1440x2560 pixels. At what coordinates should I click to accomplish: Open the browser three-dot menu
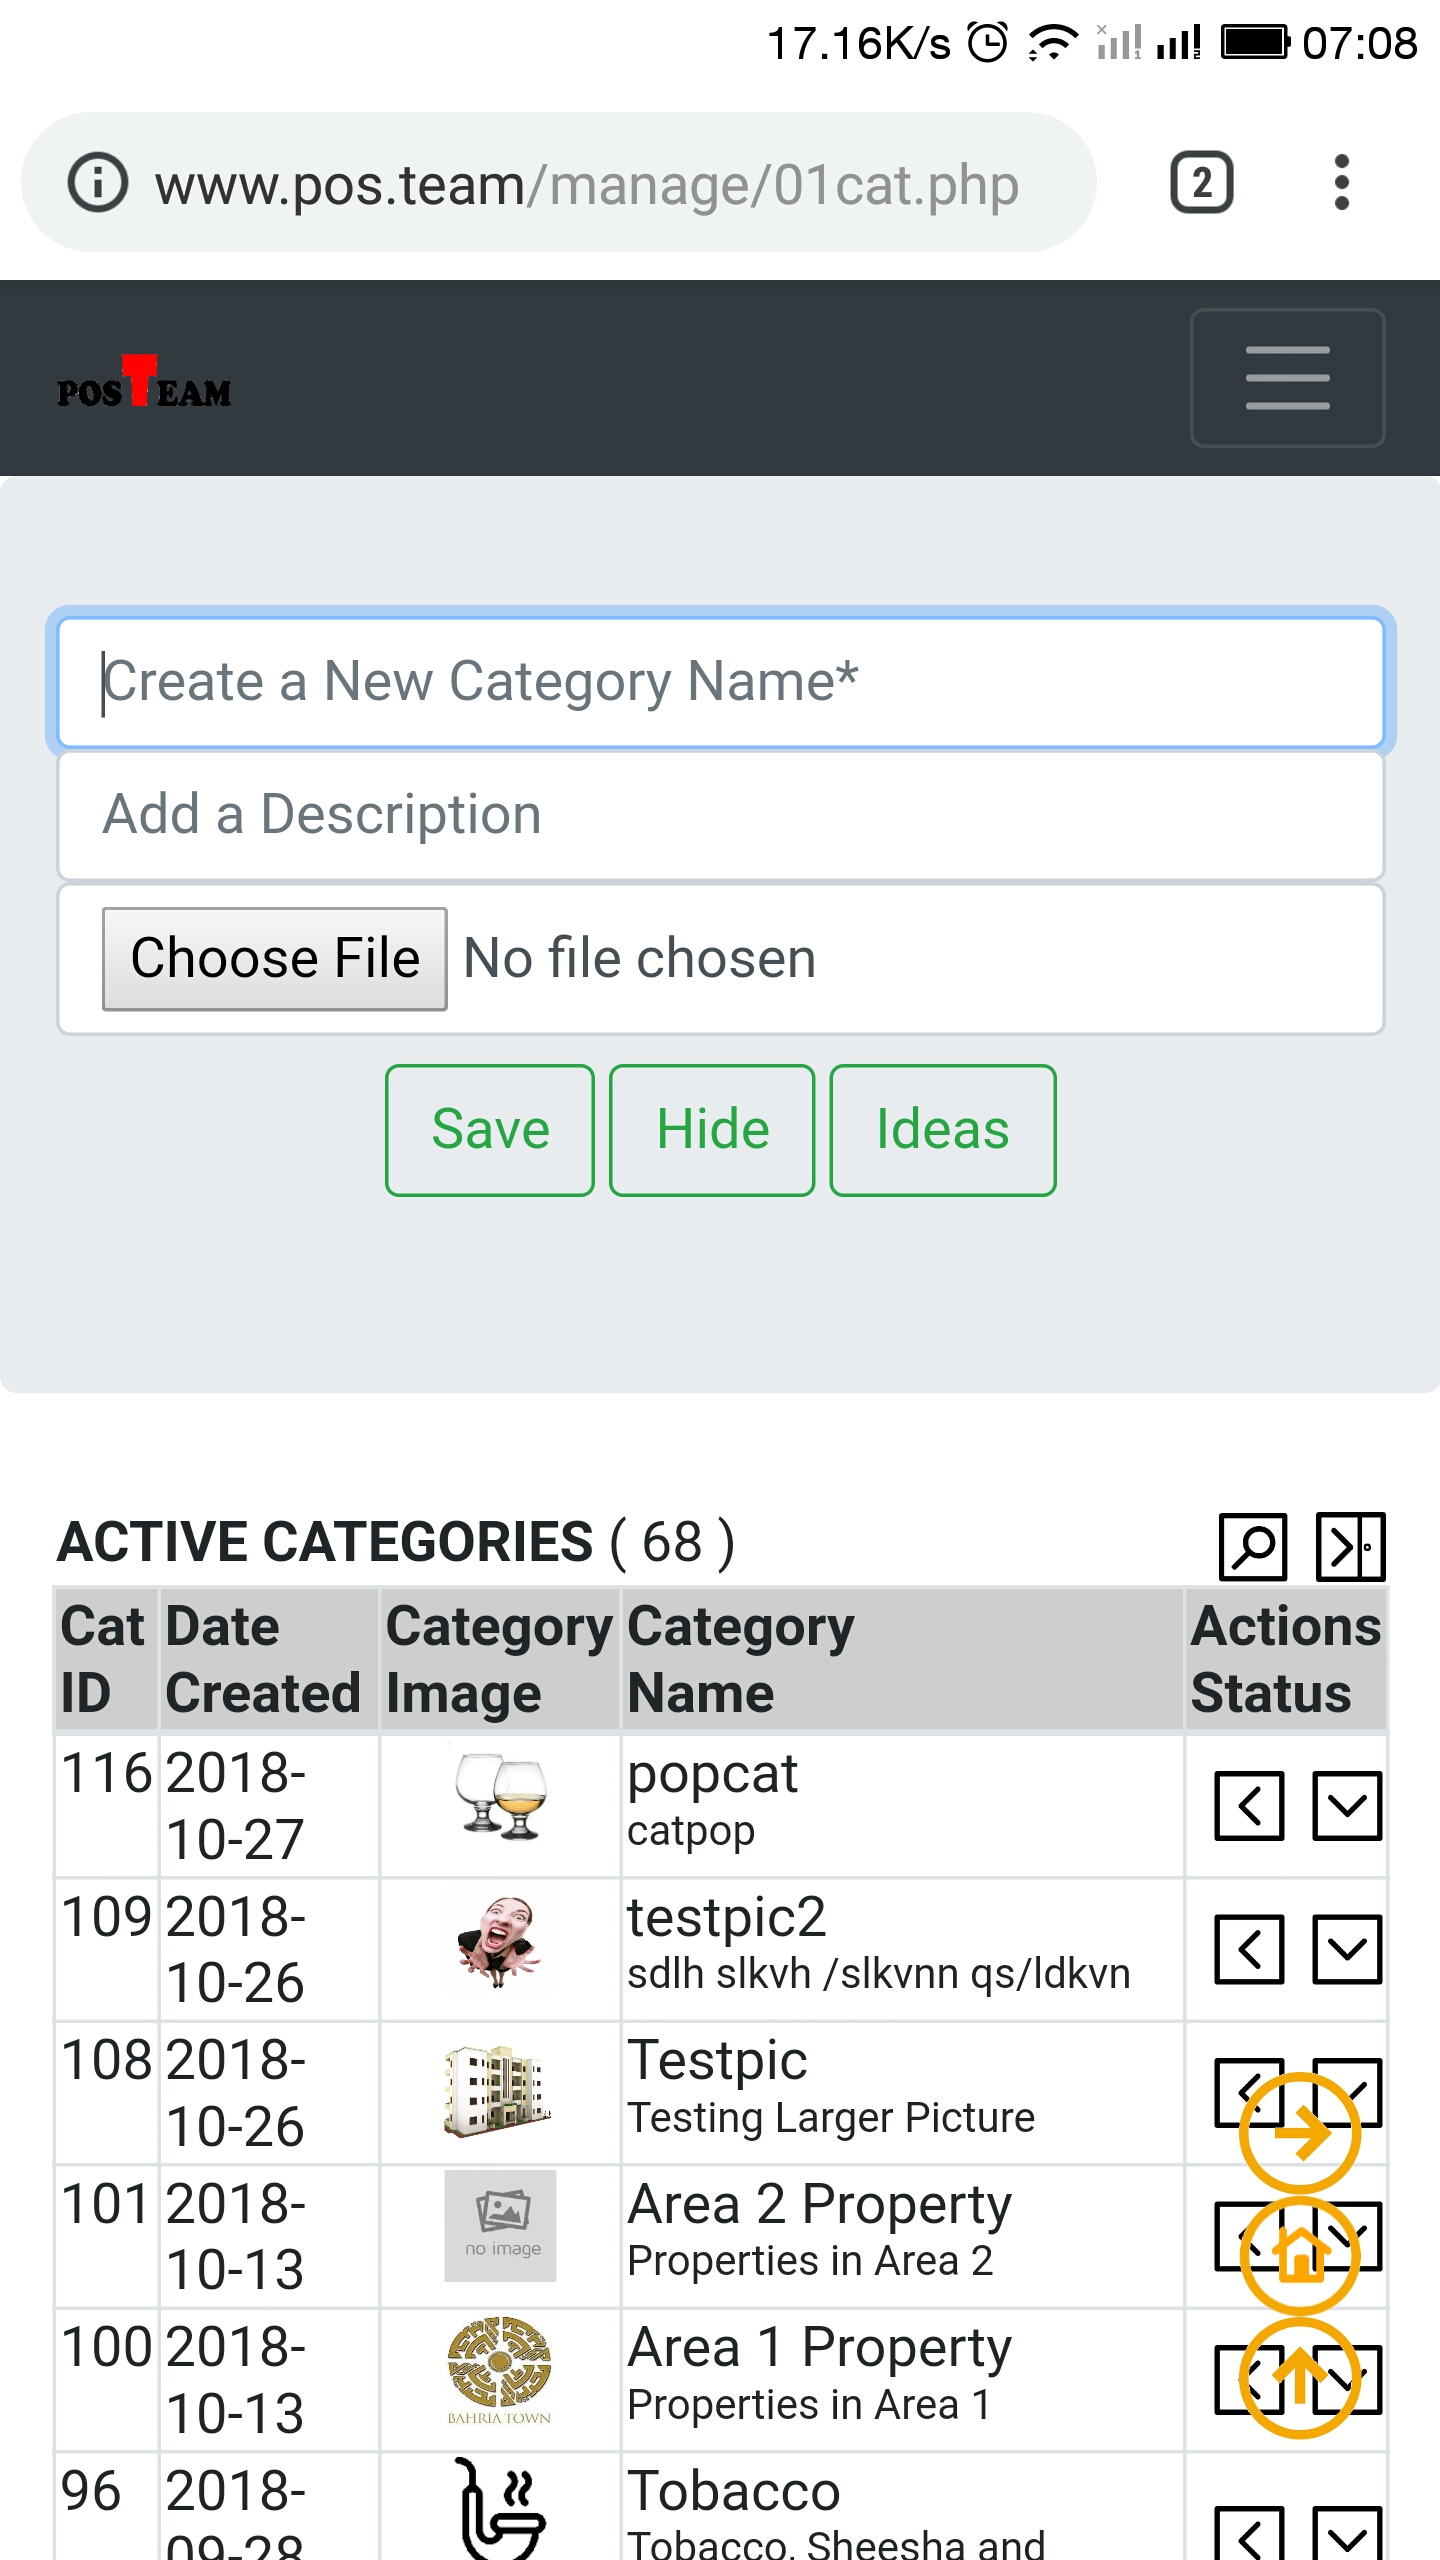click(x=1341, y=183)
